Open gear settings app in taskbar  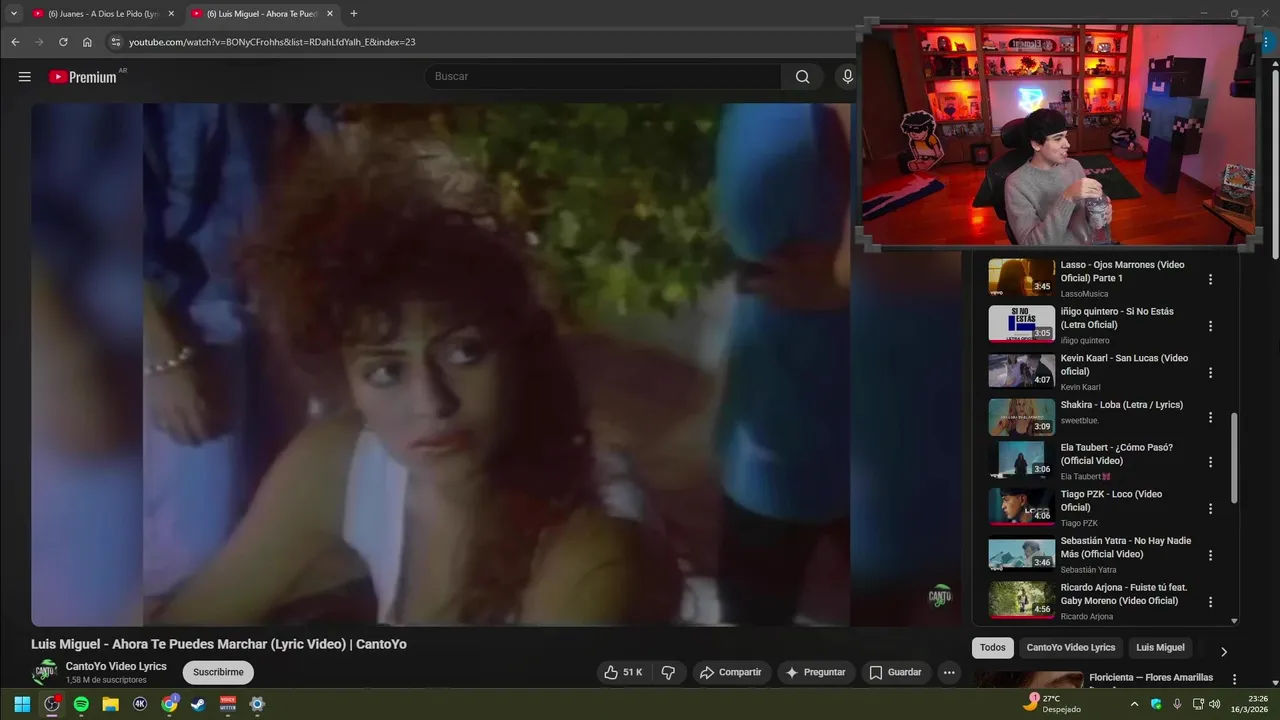pyautogui.click(x=257, y=704)
